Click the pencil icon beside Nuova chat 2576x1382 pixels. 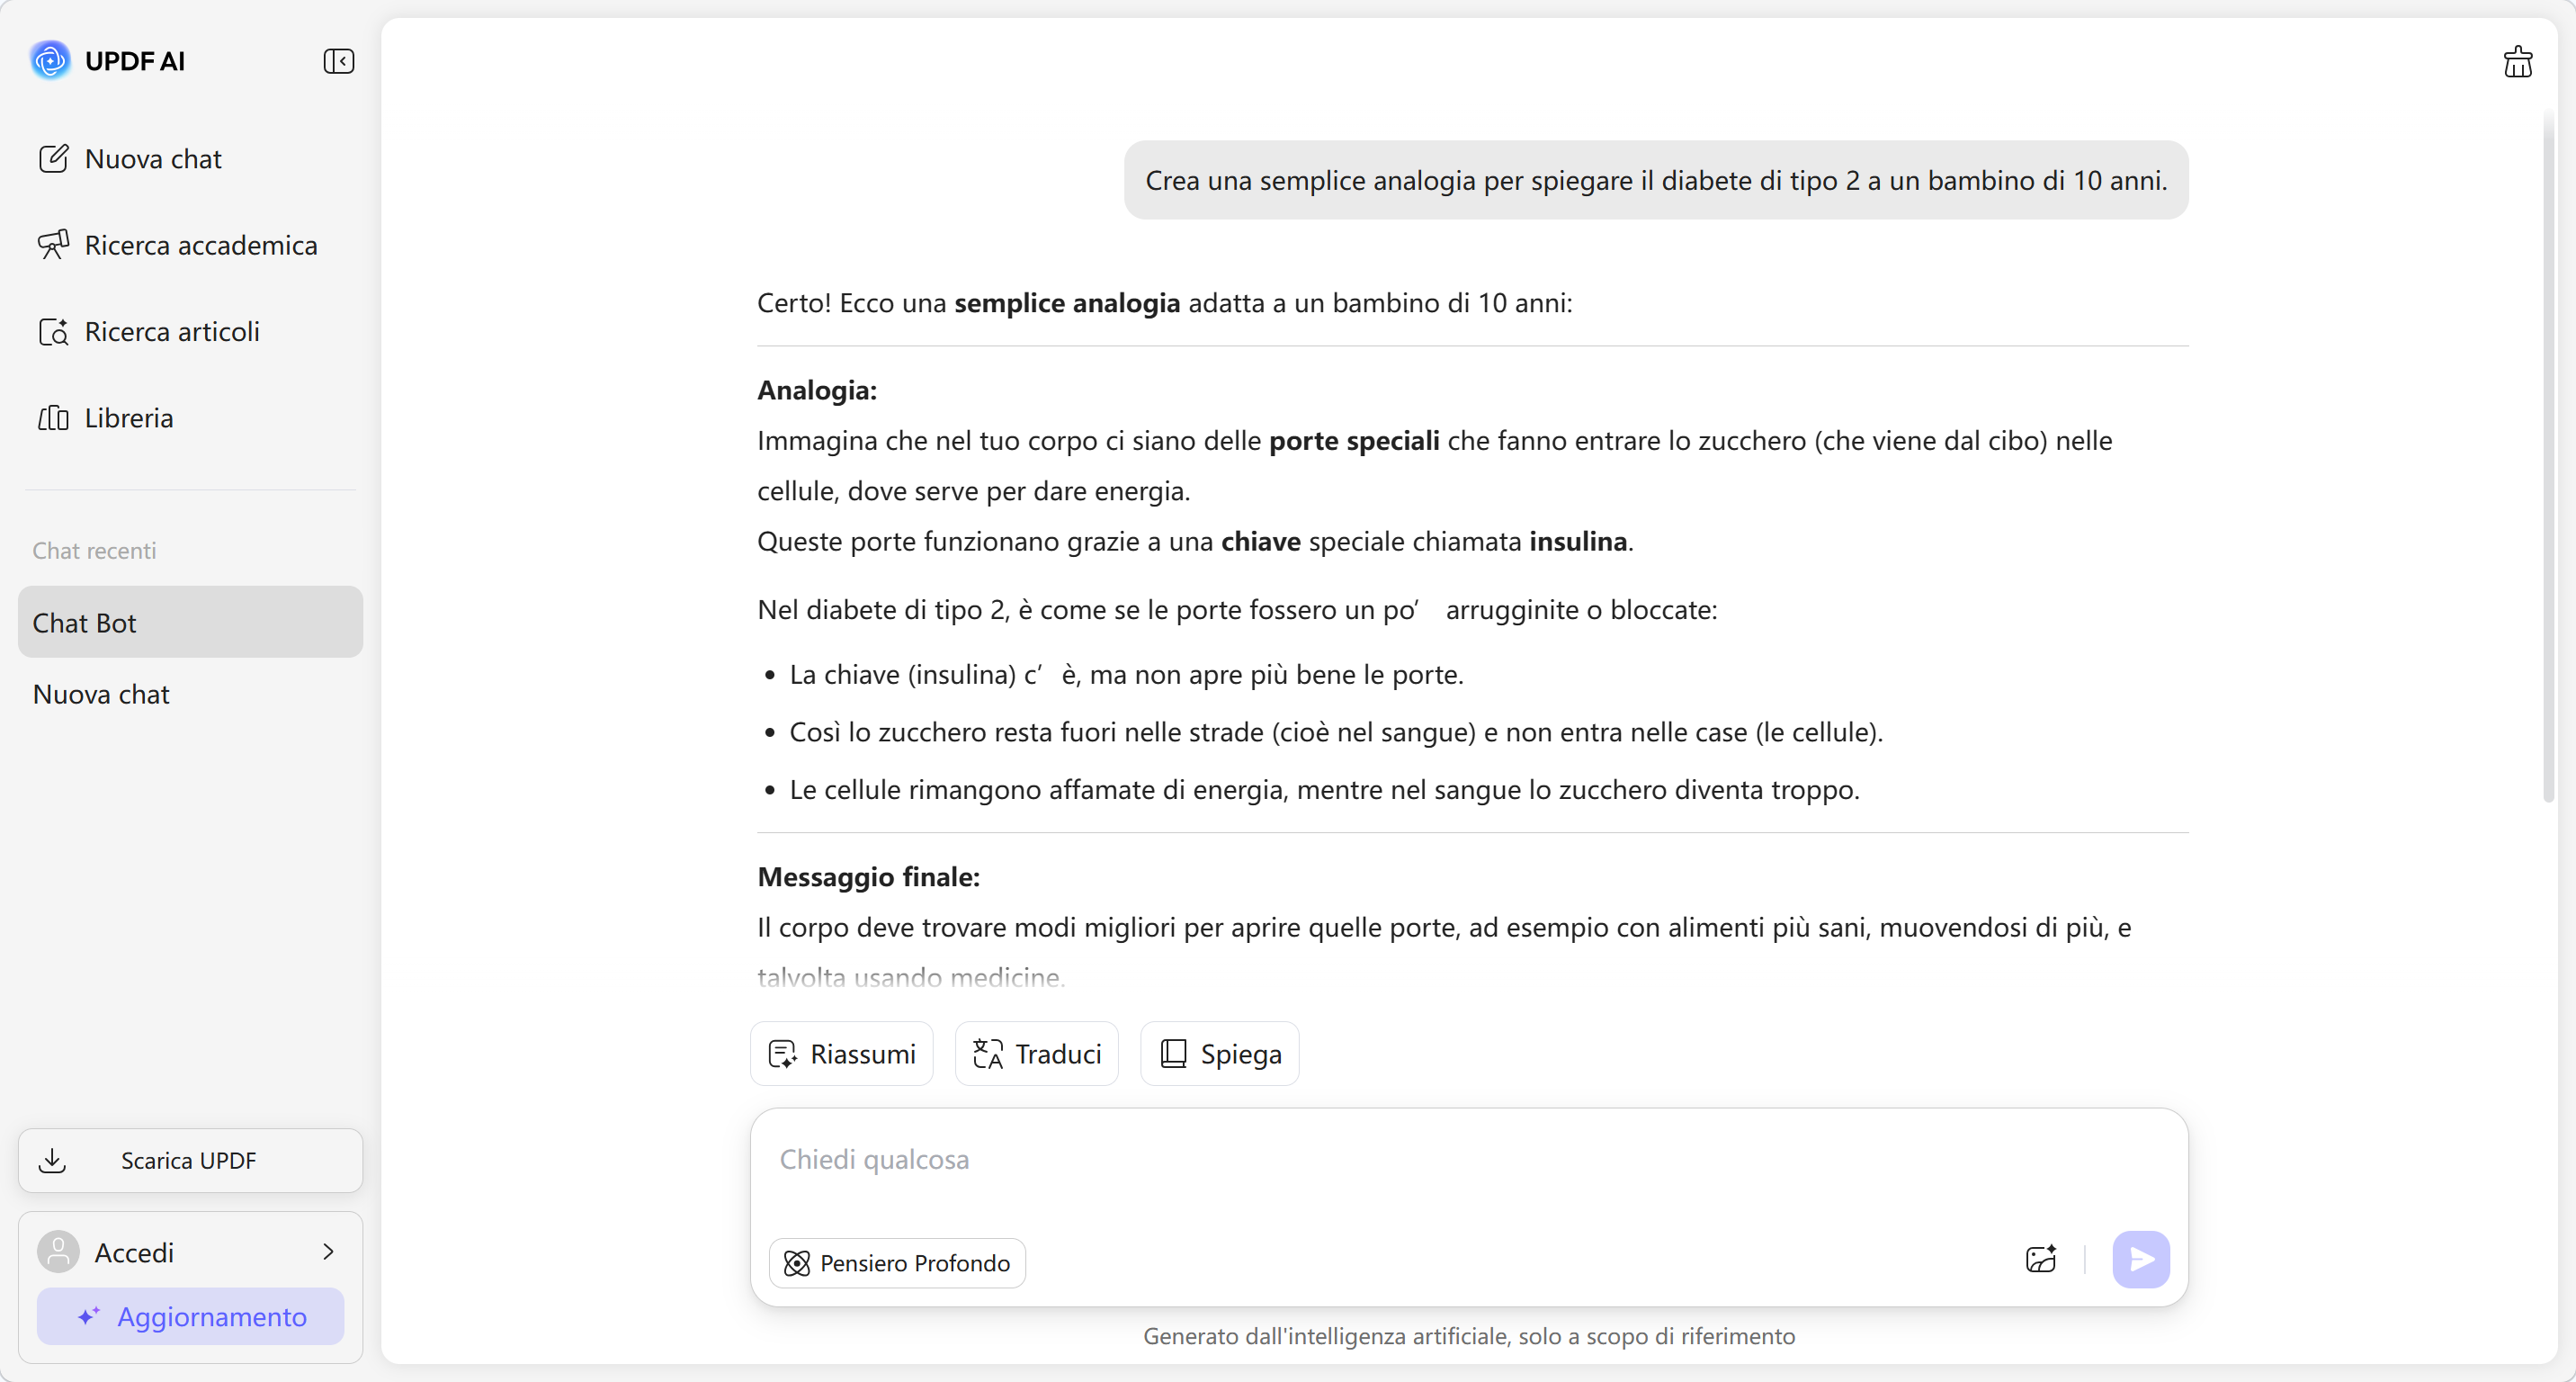[53, 159]
